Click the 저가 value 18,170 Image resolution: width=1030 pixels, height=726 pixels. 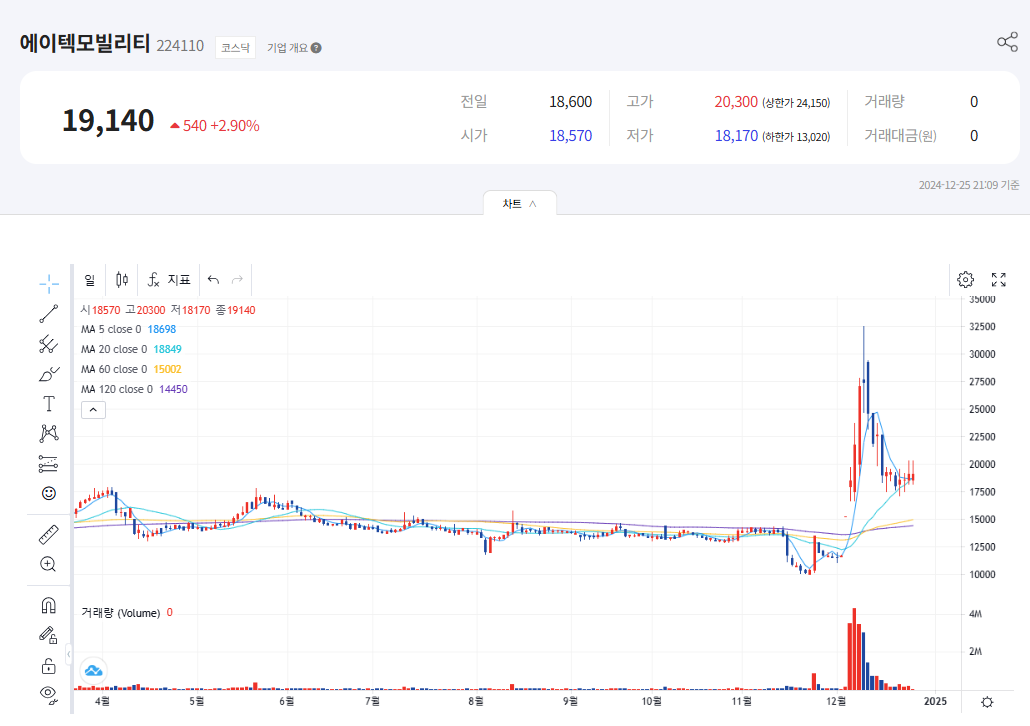click(736, 136)
